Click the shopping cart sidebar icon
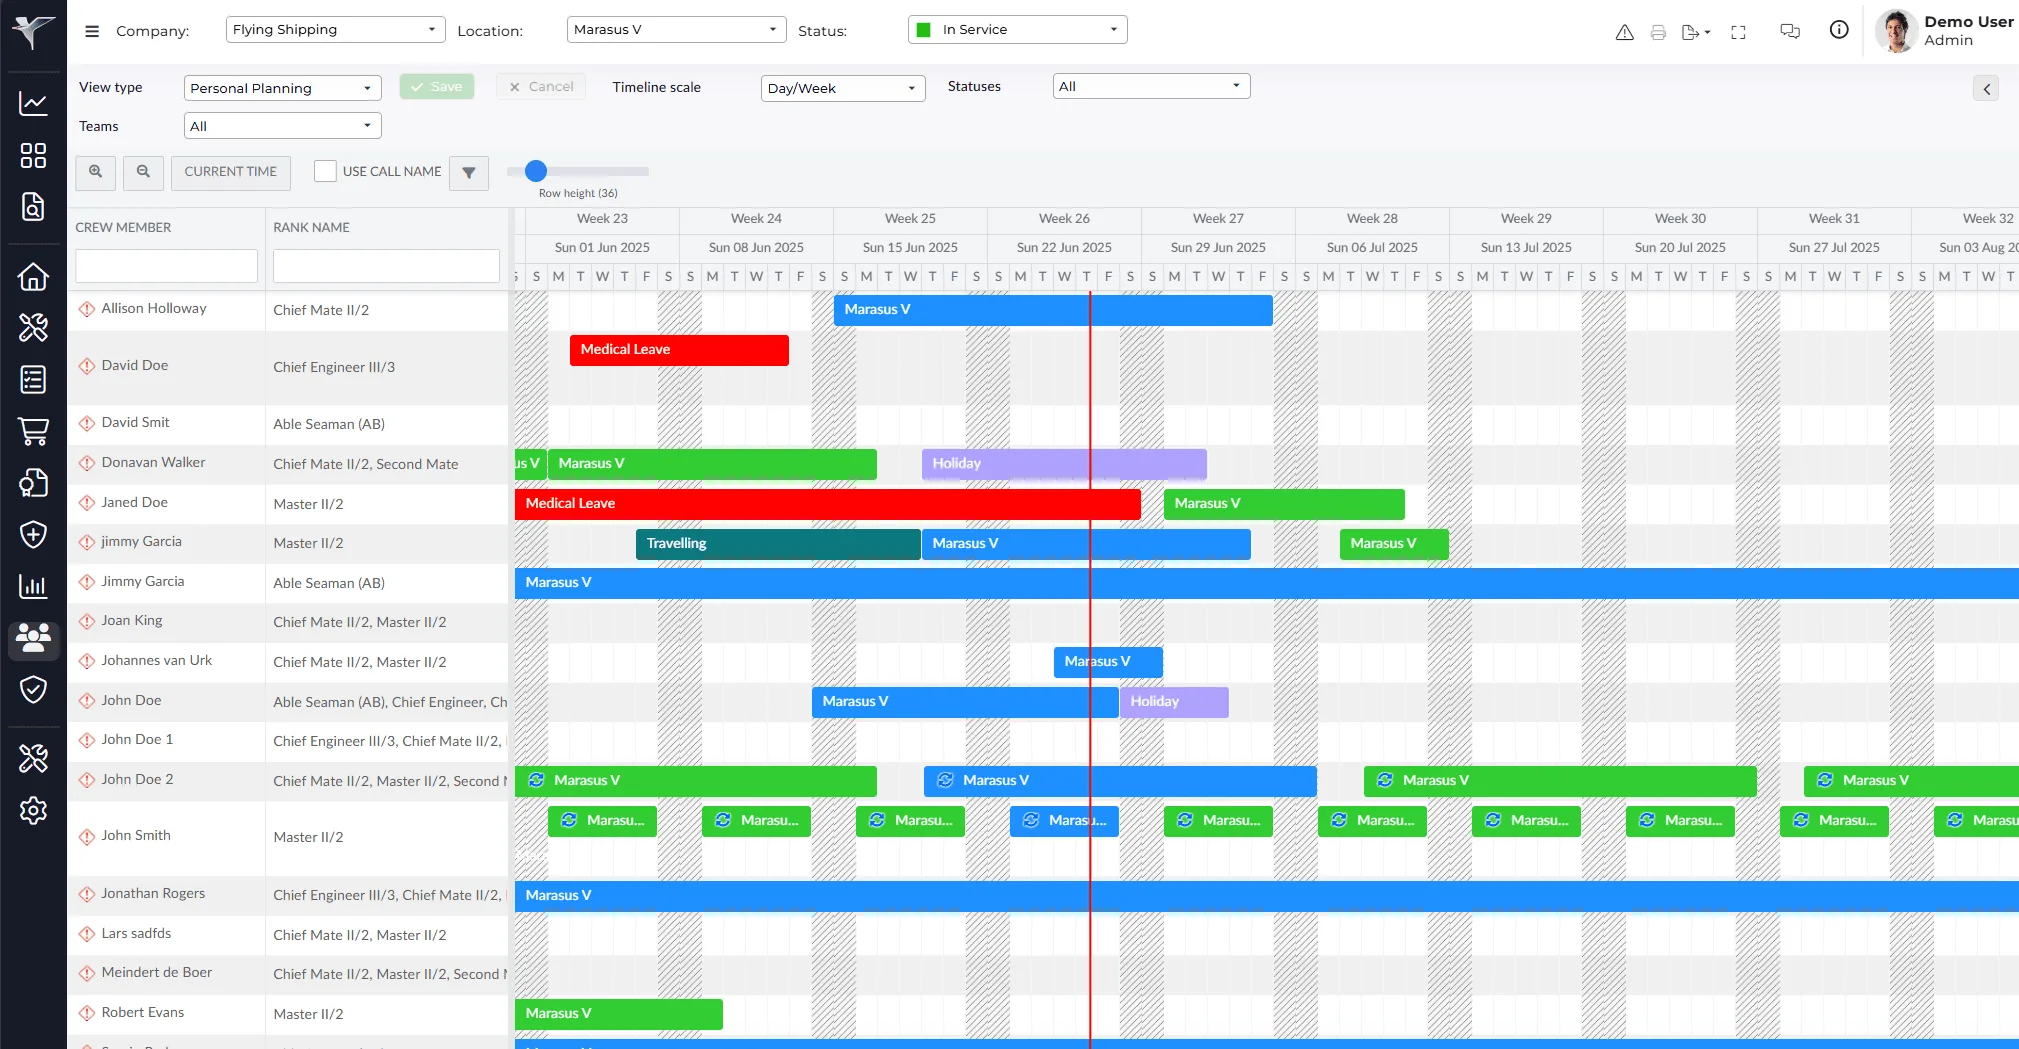 point(33,431)
